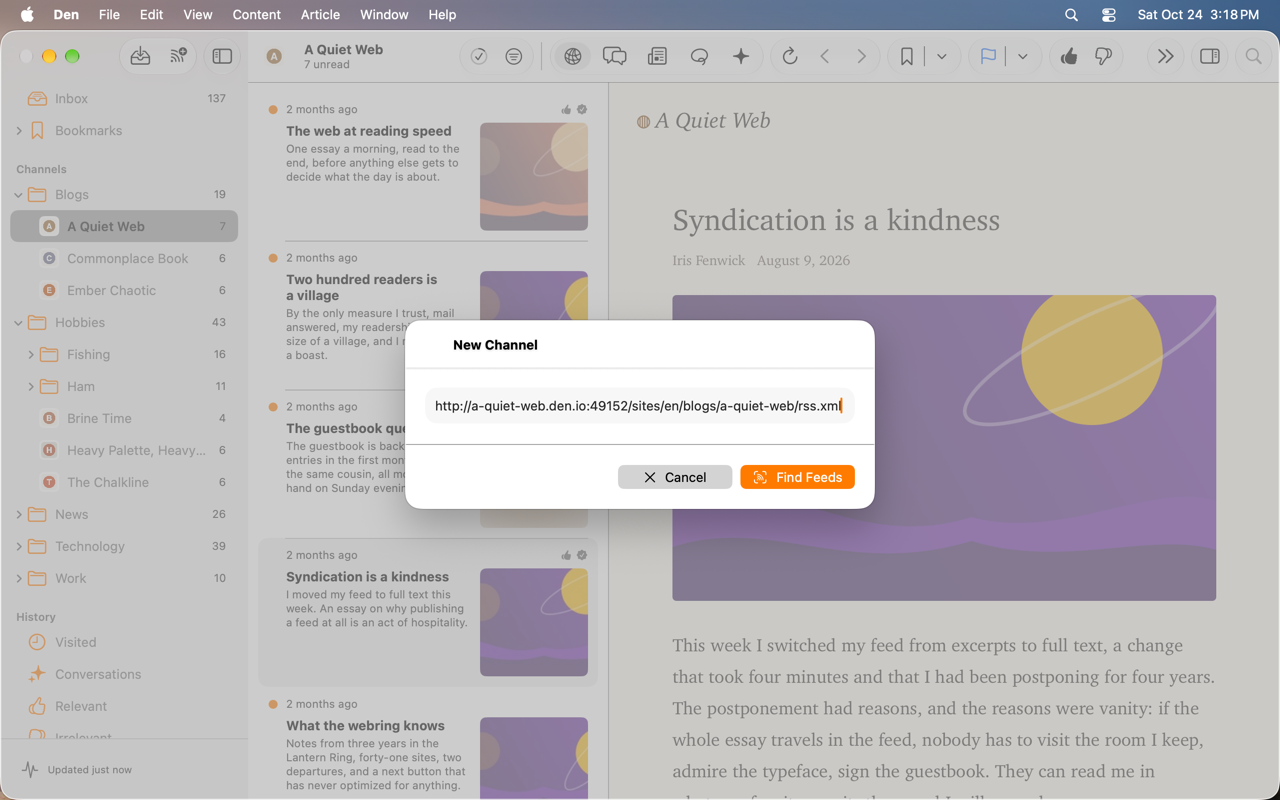Reload the article with the refresh icon
This screenshot has height=800, width=1280.
790,57
